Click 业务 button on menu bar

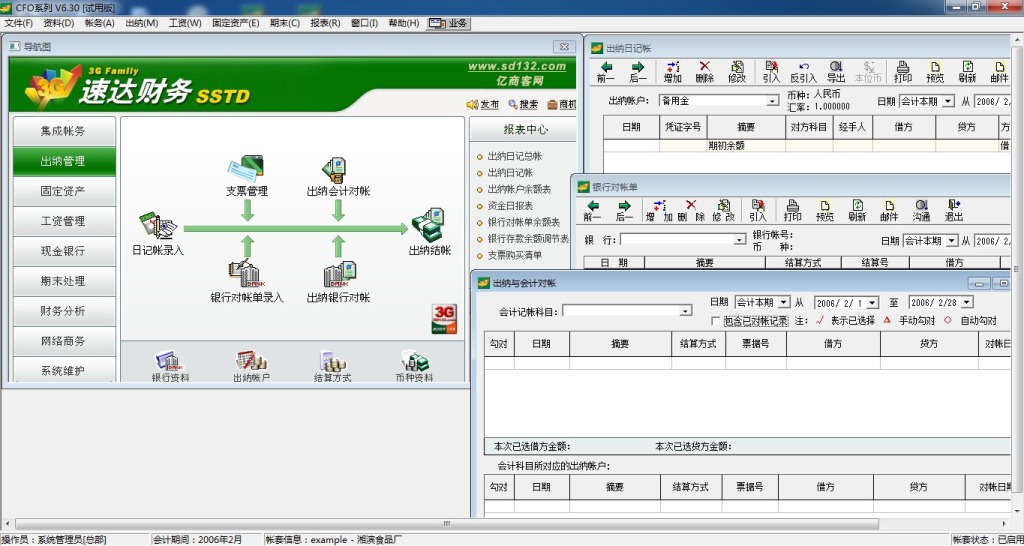449,23
